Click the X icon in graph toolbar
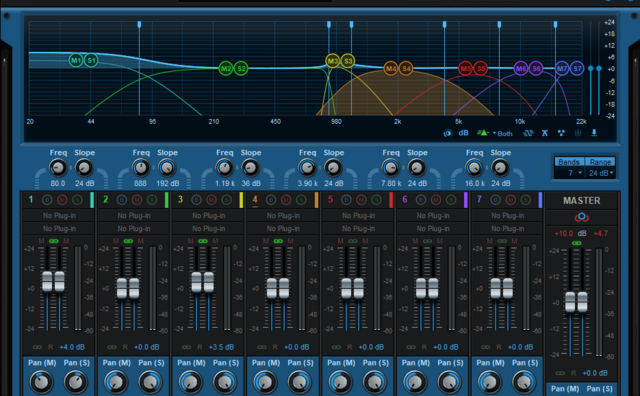This screenshot has height=396, width=640. [x=544, y=133]
